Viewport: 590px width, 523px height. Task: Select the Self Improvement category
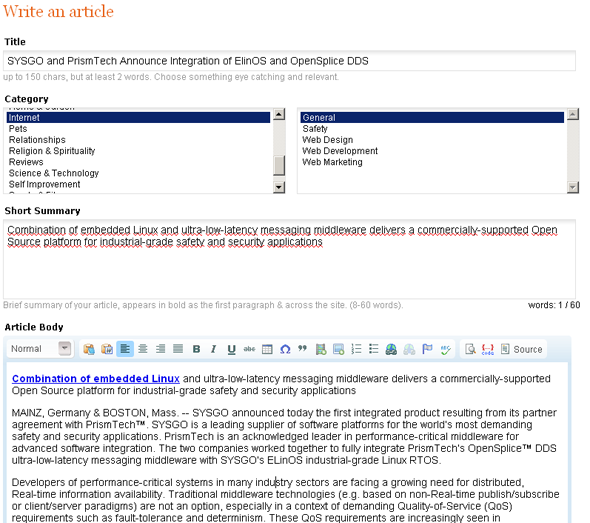(138, 184)
